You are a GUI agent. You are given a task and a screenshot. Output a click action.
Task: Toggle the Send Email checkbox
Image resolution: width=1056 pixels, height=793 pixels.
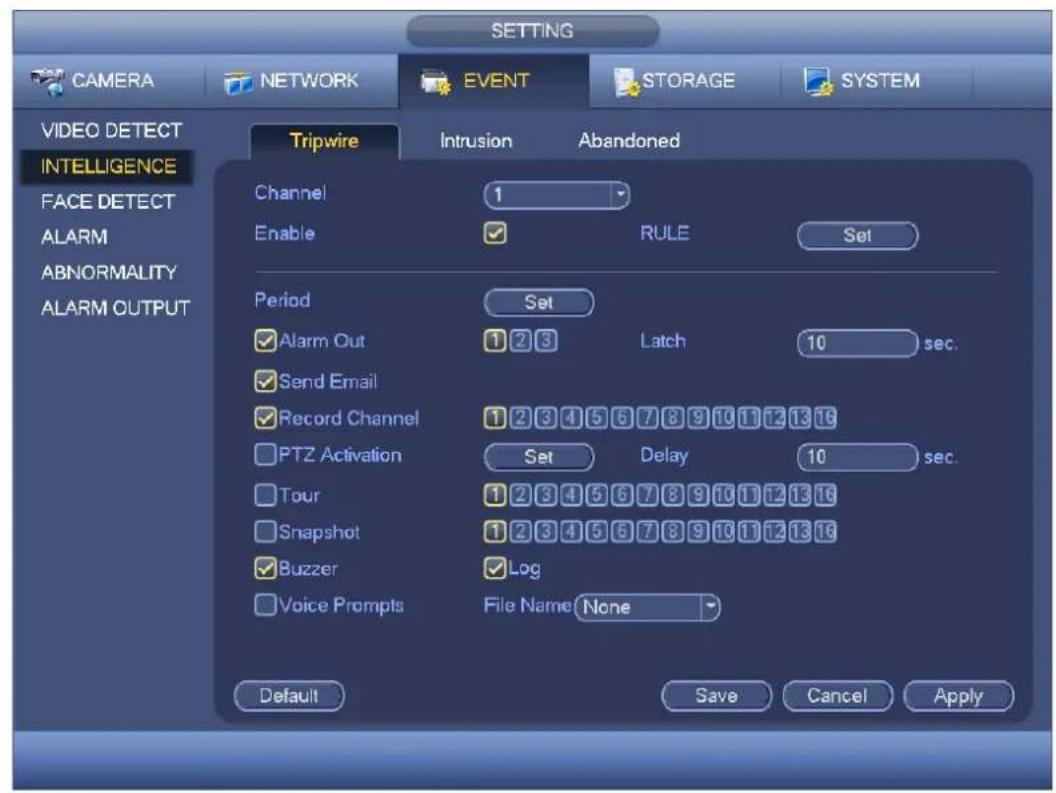tap(265, 381)
